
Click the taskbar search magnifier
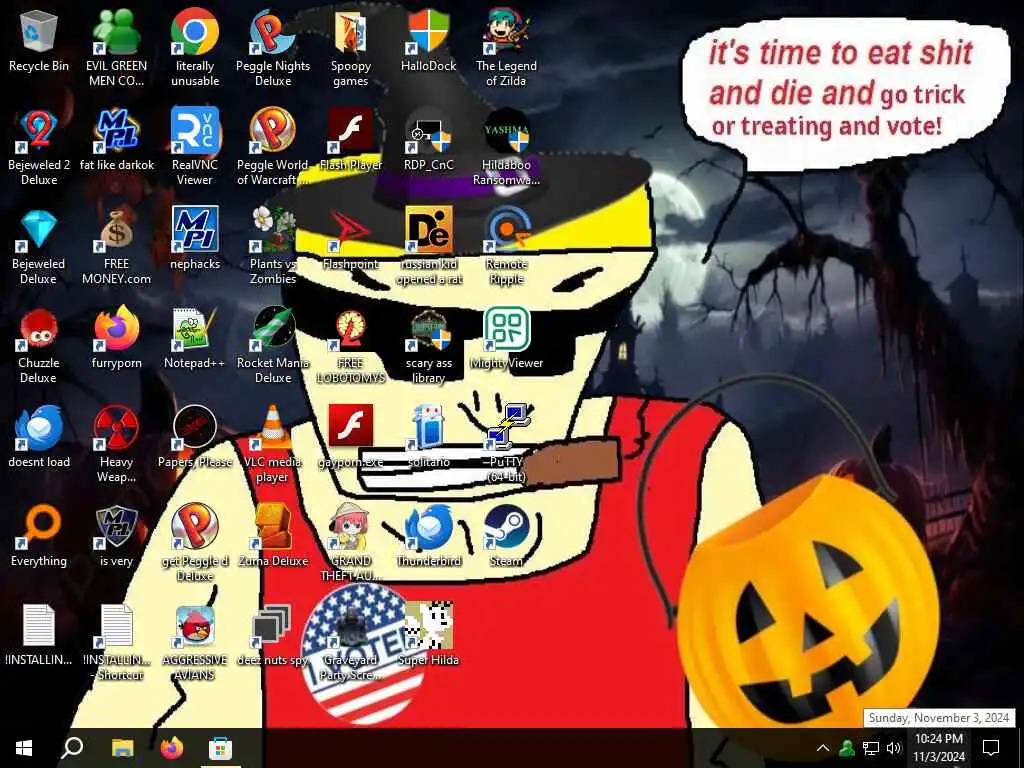(x=72, y=748)
